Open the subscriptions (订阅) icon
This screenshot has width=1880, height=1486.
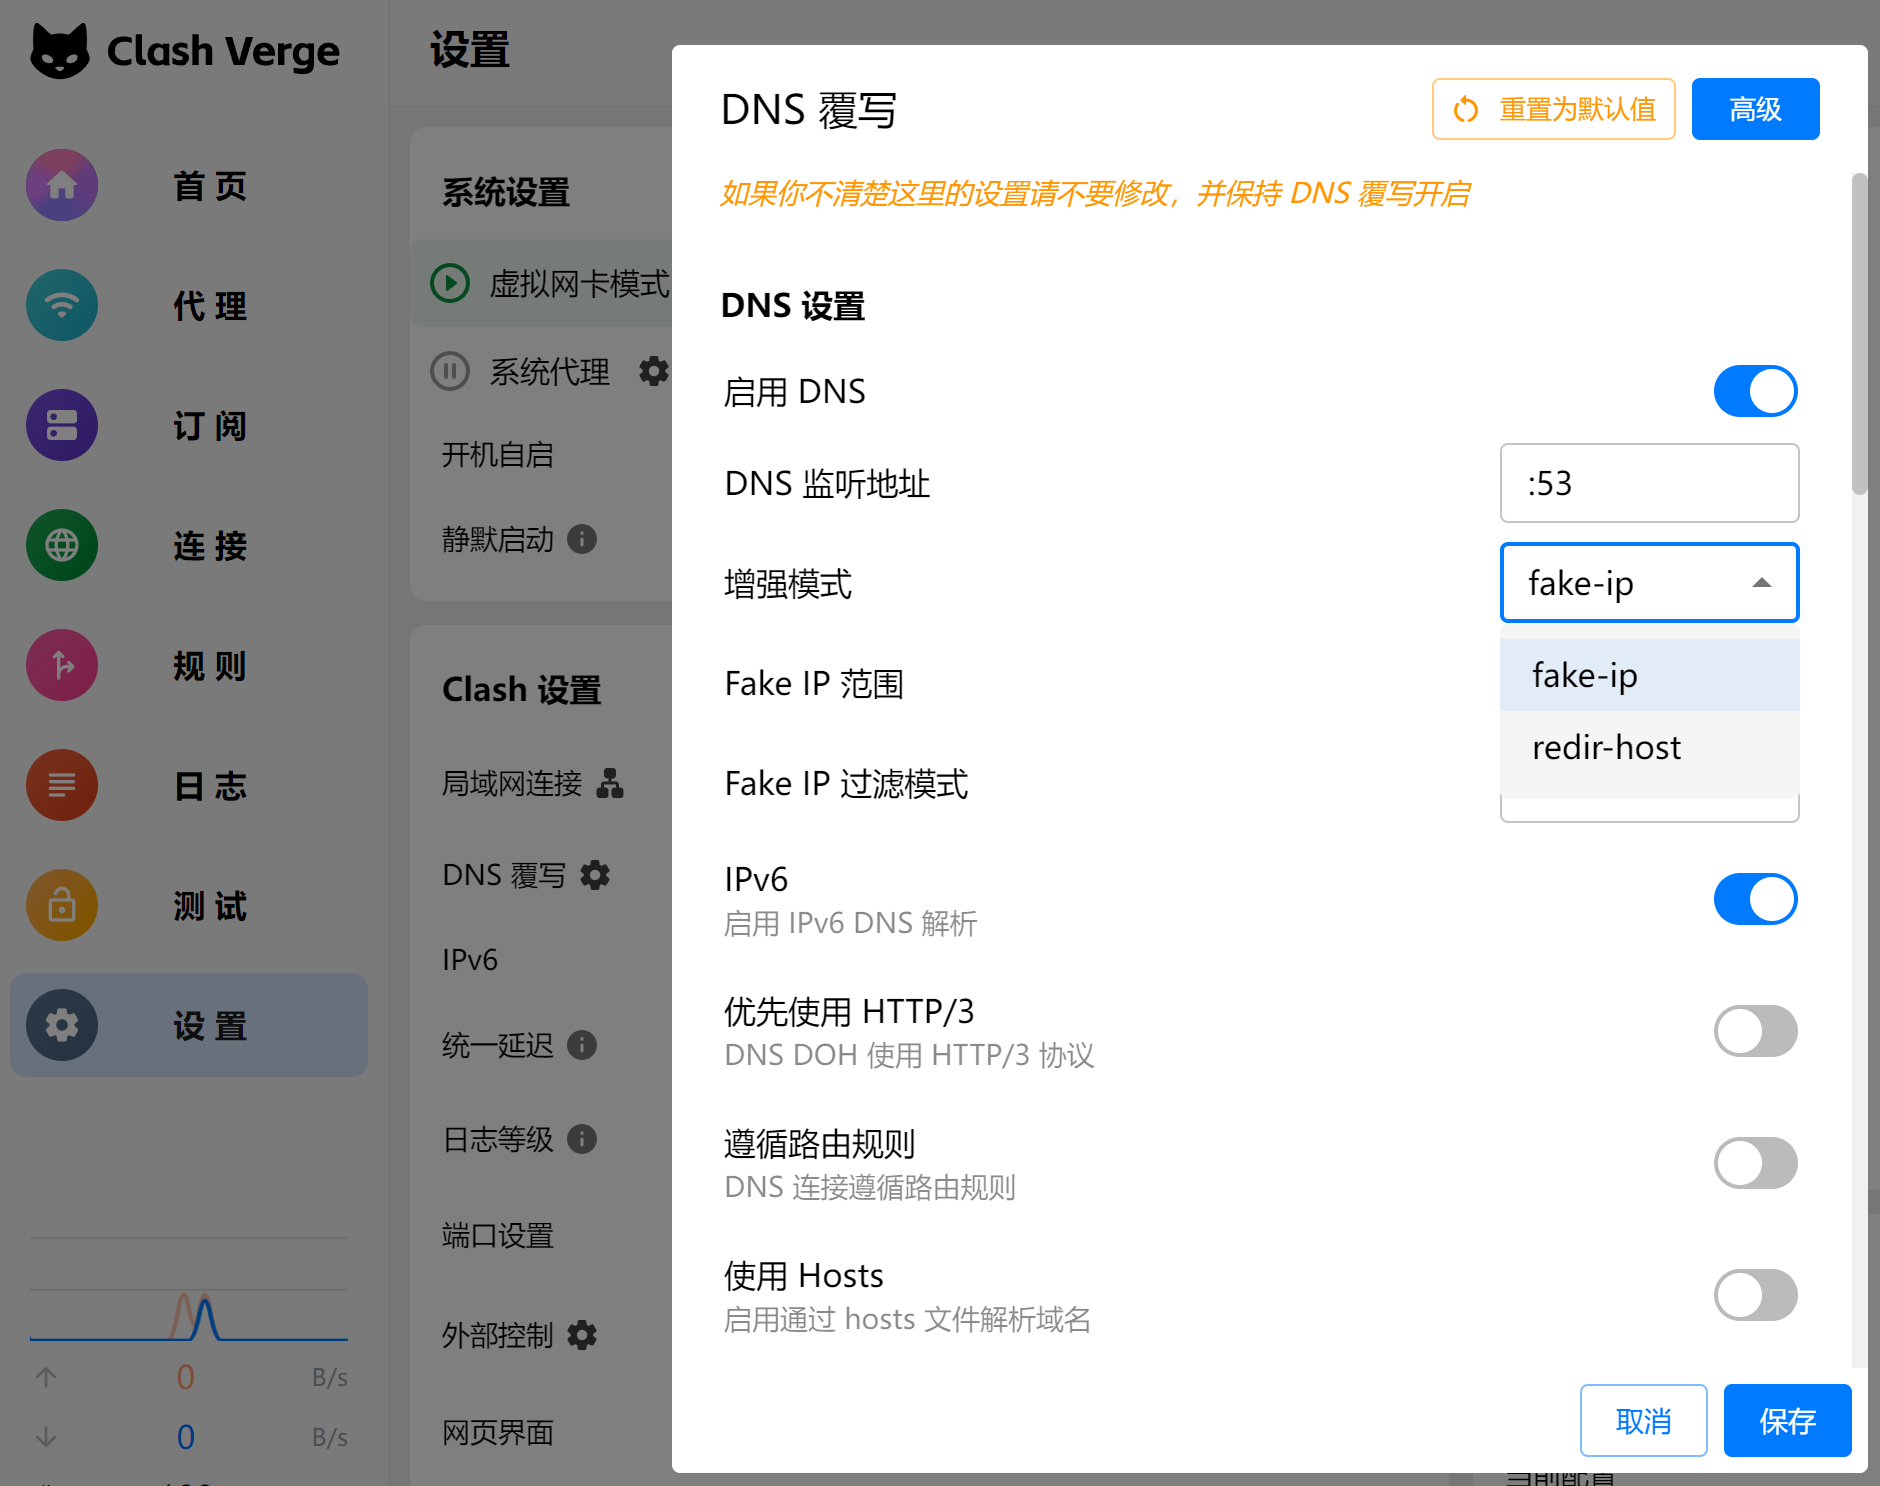62,426
